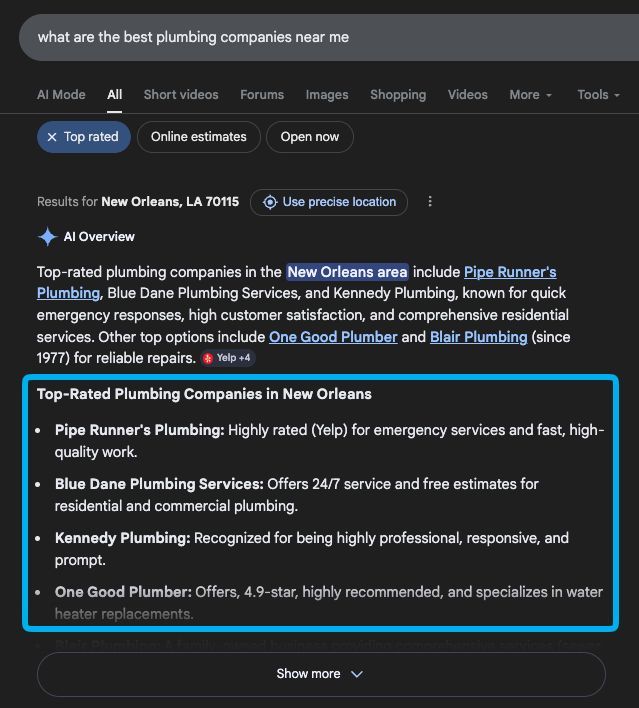Expand the More dropdown menu
Viewport: 639px width, 708px height.
point(530,94)
